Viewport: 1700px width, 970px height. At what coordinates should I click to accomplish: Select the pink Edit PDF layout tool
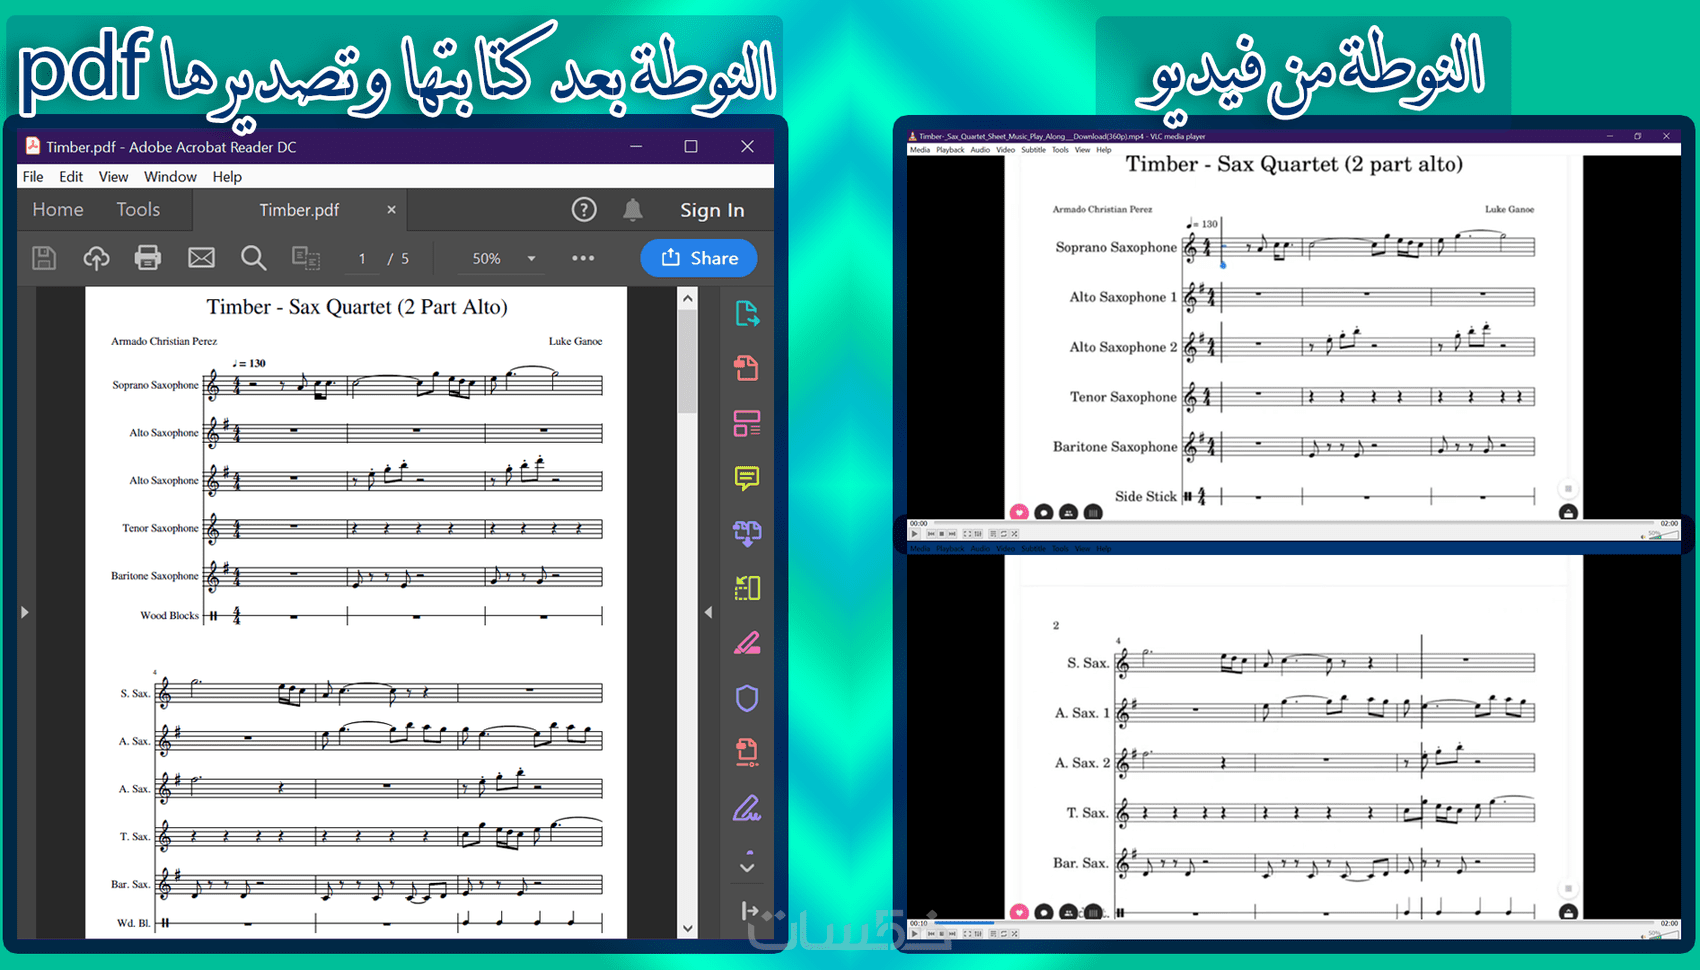[747, 423]
